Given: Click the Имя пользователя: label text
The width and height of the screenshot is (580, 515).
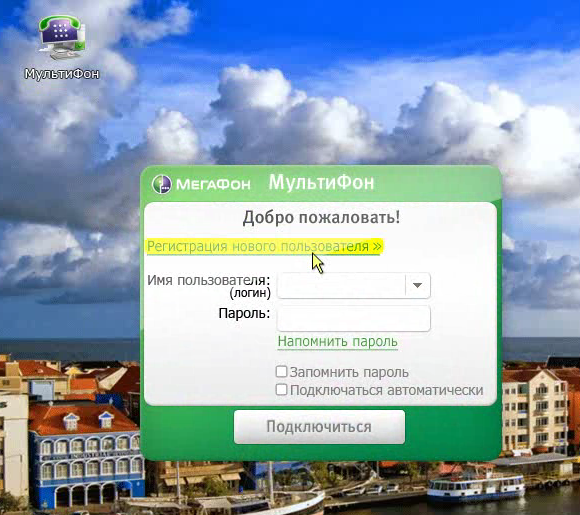Looking at the screenshot, I should (x=209, y=280).
